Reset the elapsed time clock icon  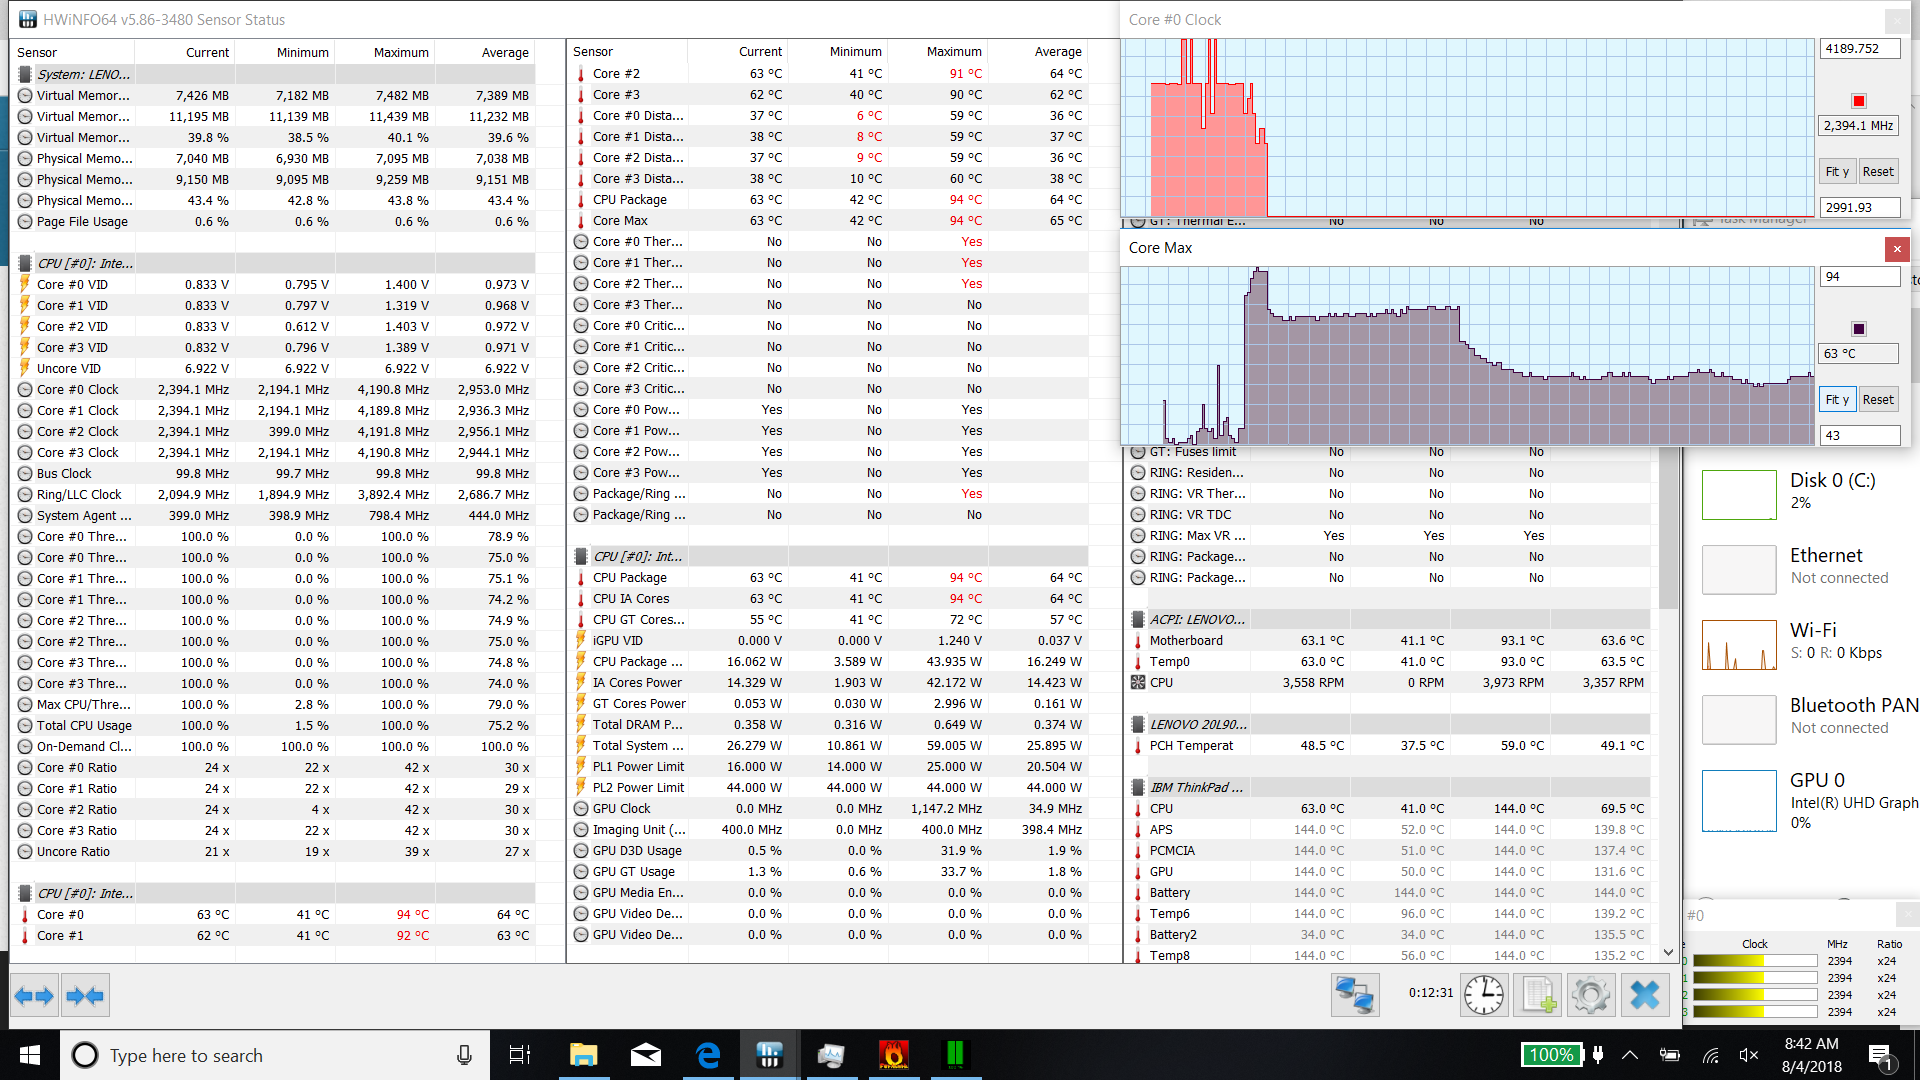point(1484,995)
